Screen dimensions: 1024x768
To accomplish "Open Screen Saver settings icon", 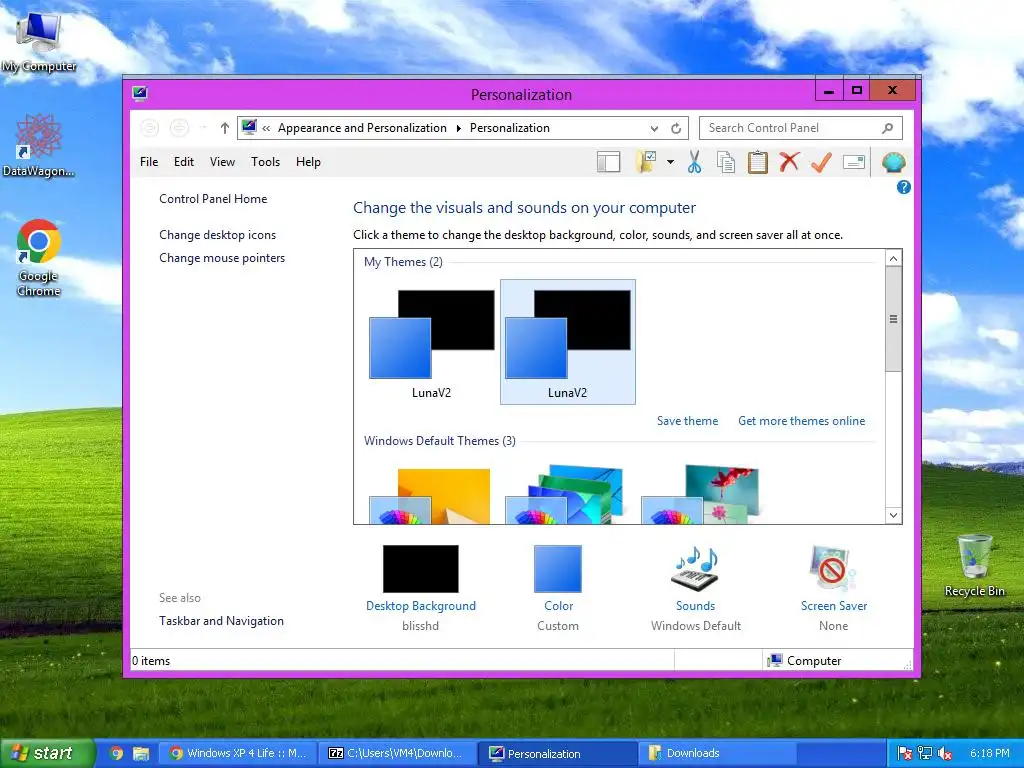I will point(833,569).
